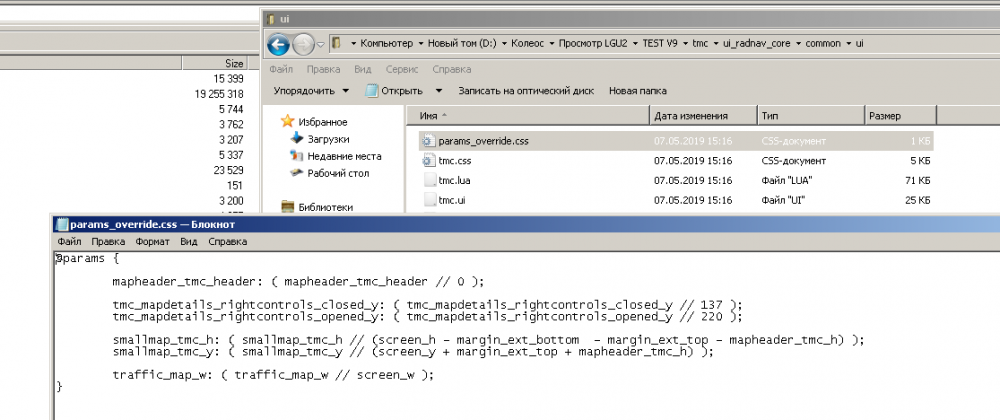Select the tmc.lua file name
Viewport: 1000px width, 420px height.
tap(454, 180)
